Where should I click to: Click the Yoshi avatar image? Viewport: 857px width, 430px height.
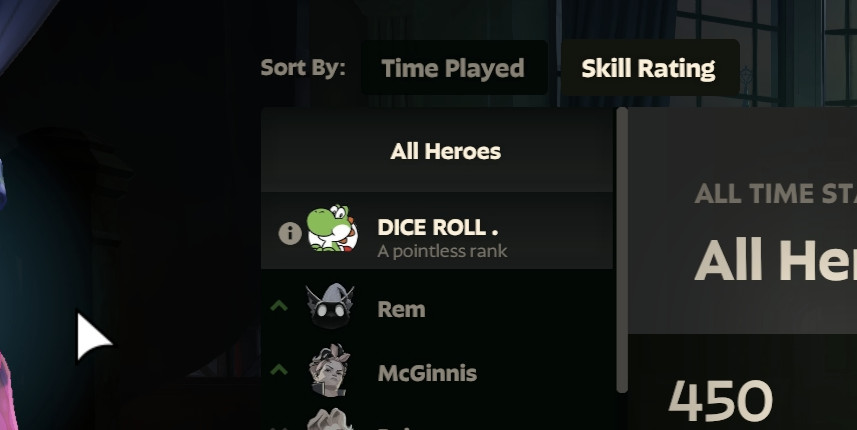[x=332, y=228]
